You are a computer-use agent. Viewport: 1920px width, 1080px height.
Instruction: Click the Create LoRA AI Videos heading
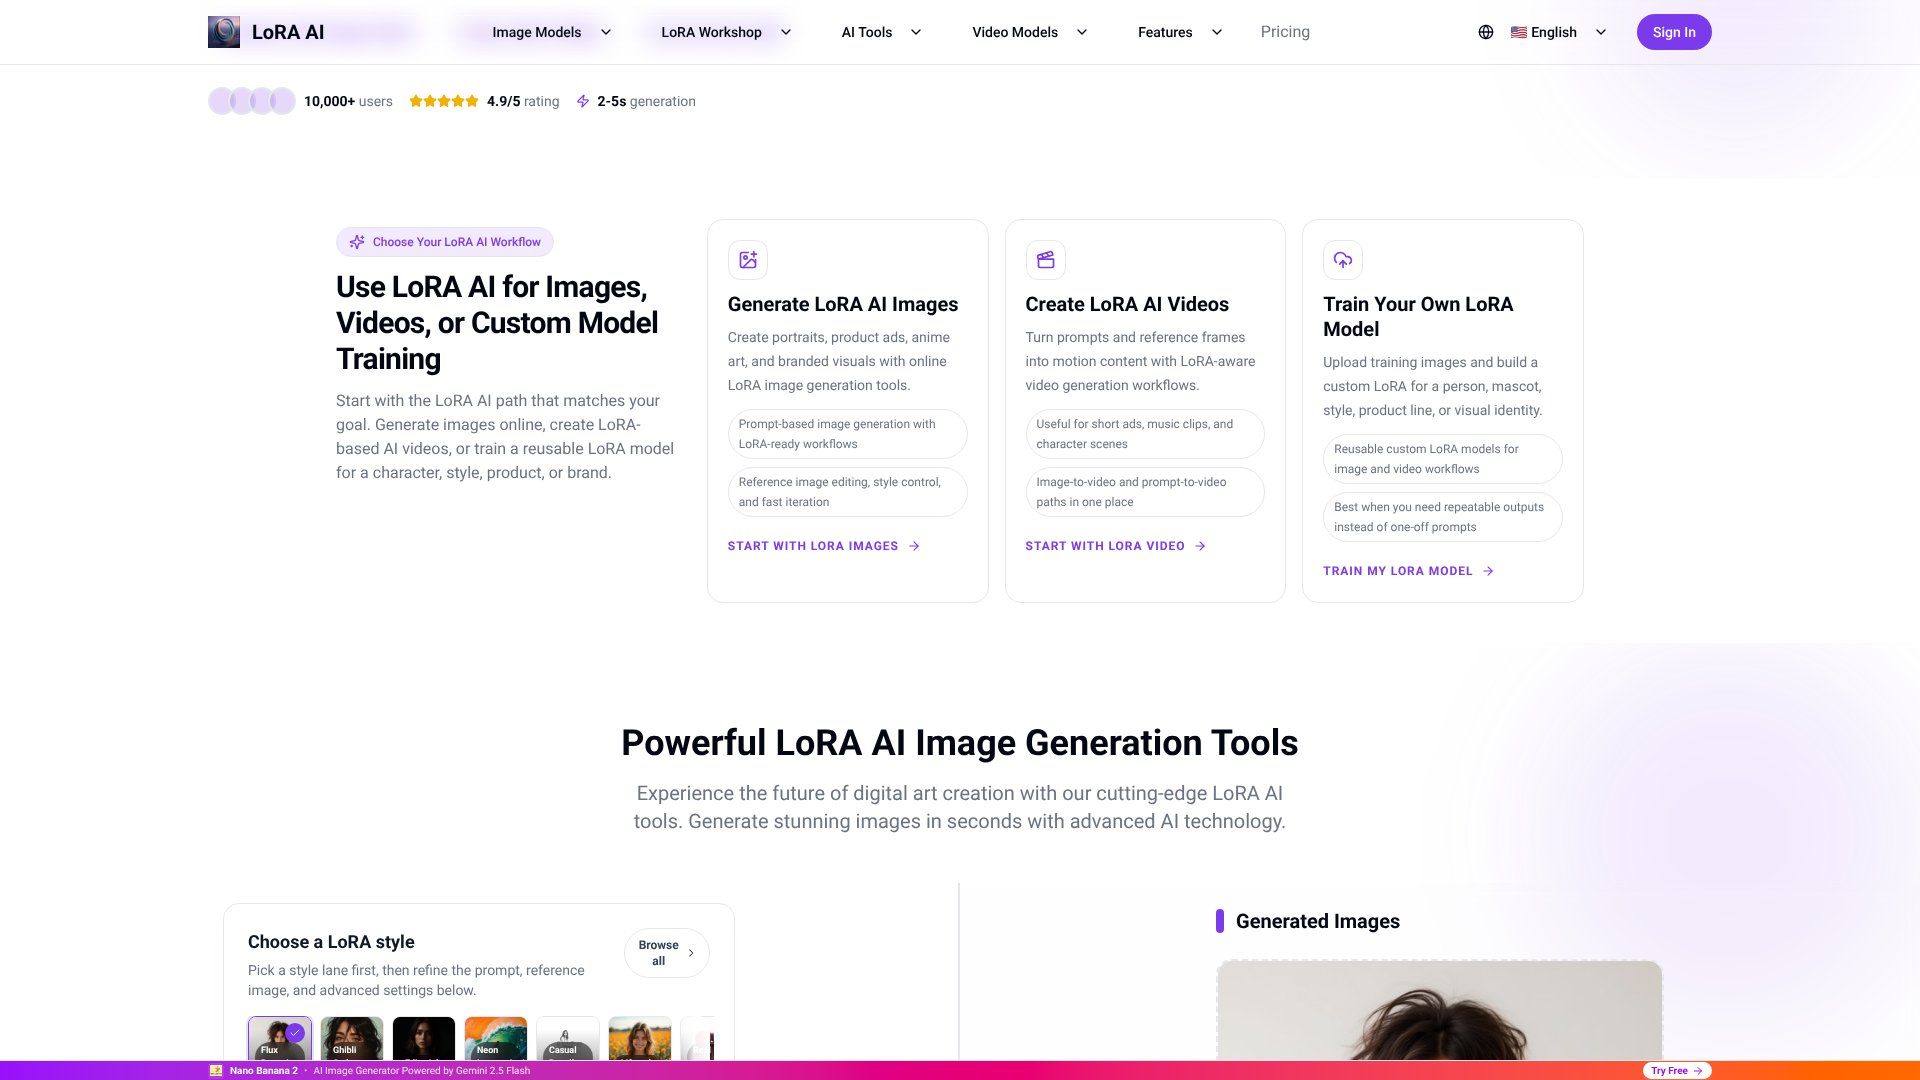[x=1127, y=304]
